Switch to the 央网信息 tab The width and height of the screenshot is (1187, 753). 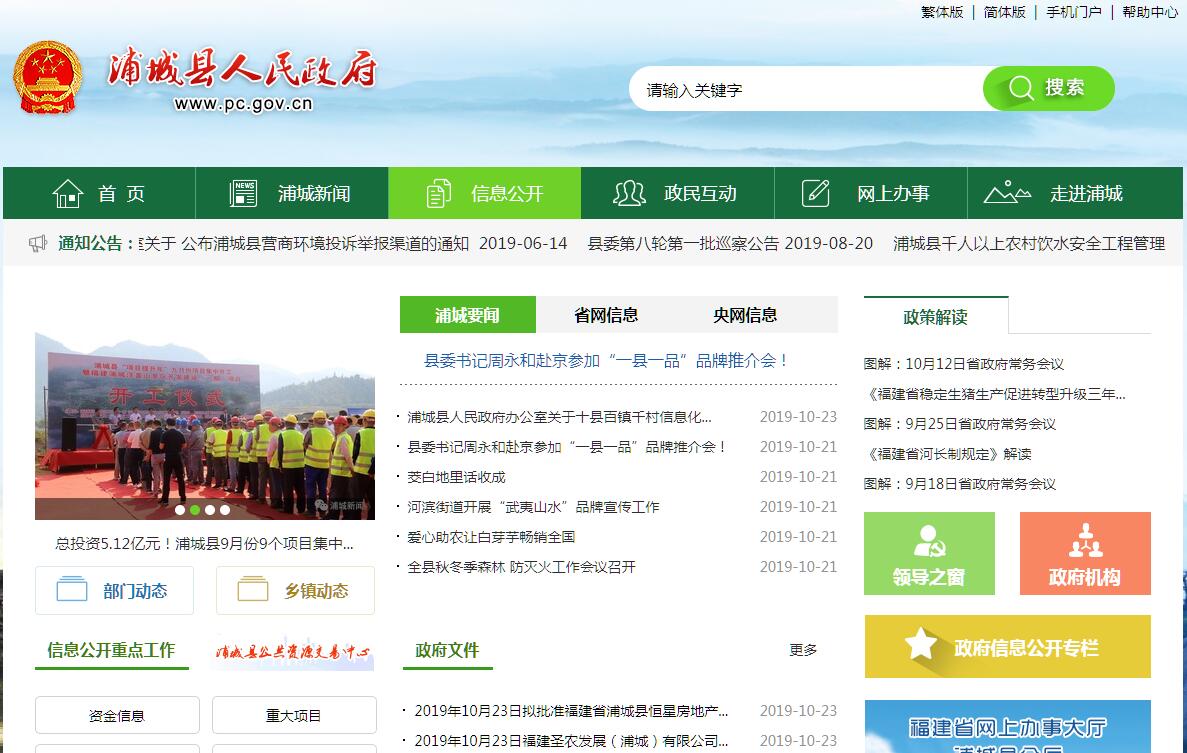745,315
